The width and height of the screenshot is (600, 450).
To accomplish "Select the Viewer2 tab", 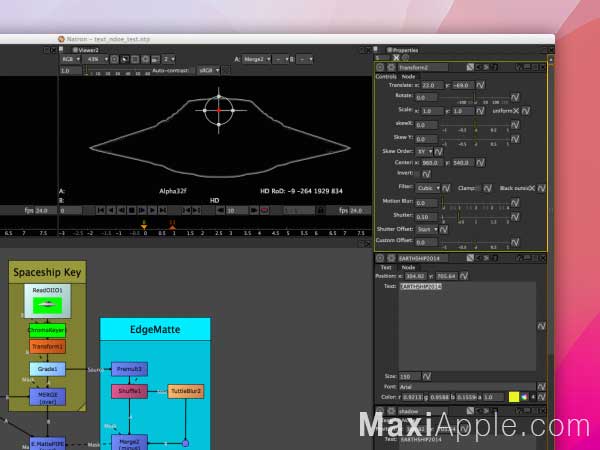I will (x=86, y=50).
